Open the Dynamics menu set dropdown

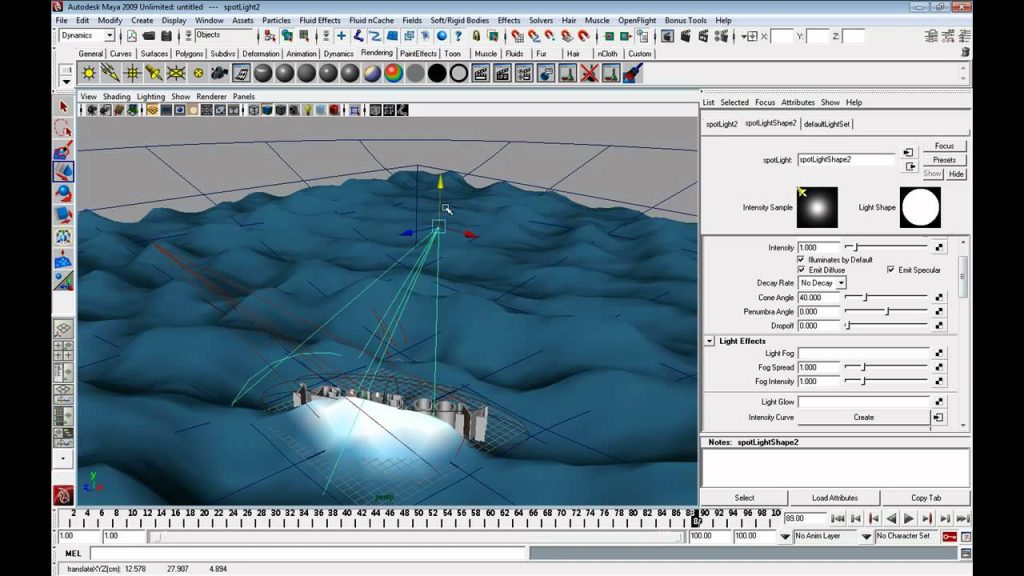[110, 36]
